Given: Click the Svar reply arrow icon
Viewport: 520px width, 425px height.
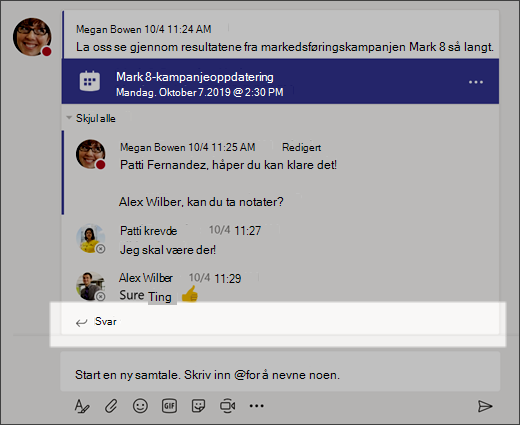Looking at the screenshot, I should (x=81, y=322).
